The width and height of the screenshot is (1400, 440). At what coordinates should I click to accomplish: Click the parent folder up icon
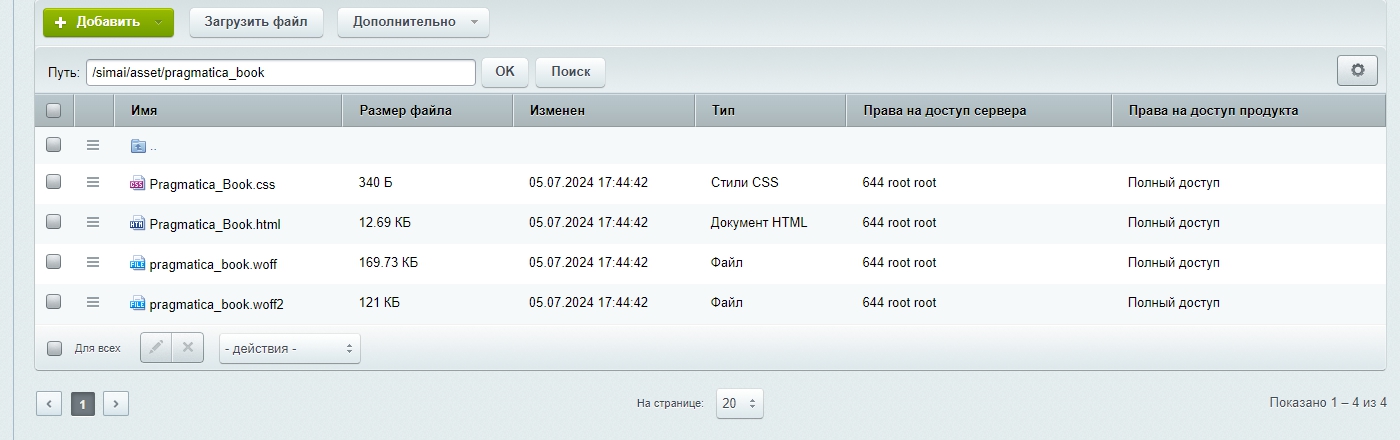point(138,146)
